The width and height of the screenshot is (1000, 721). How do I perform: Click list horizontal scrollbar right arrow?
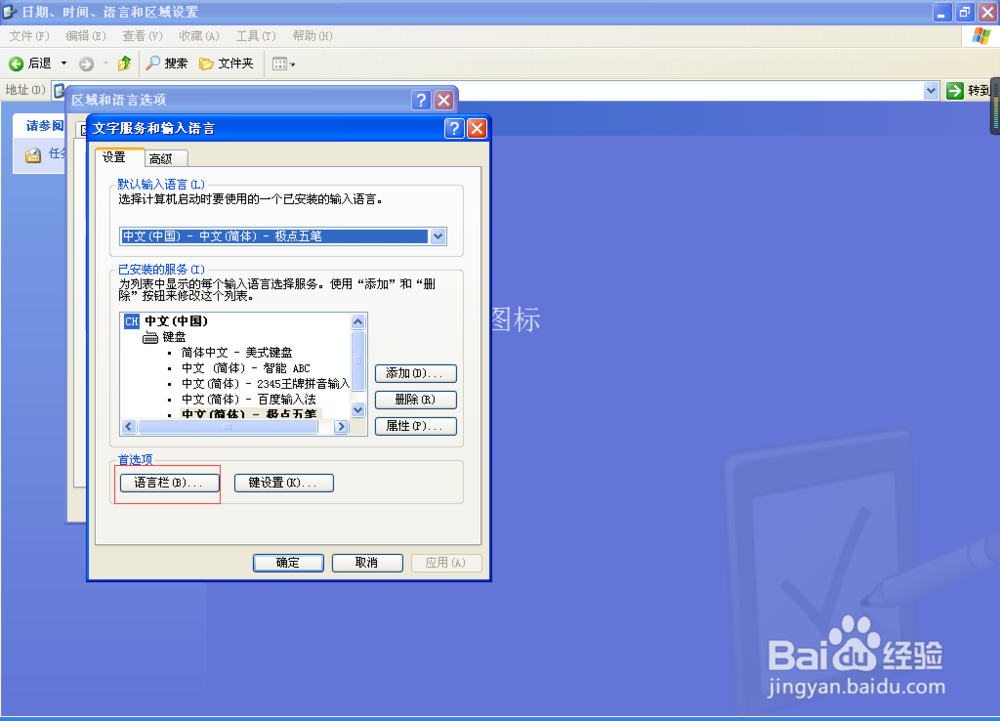click(x=341, y=426)
